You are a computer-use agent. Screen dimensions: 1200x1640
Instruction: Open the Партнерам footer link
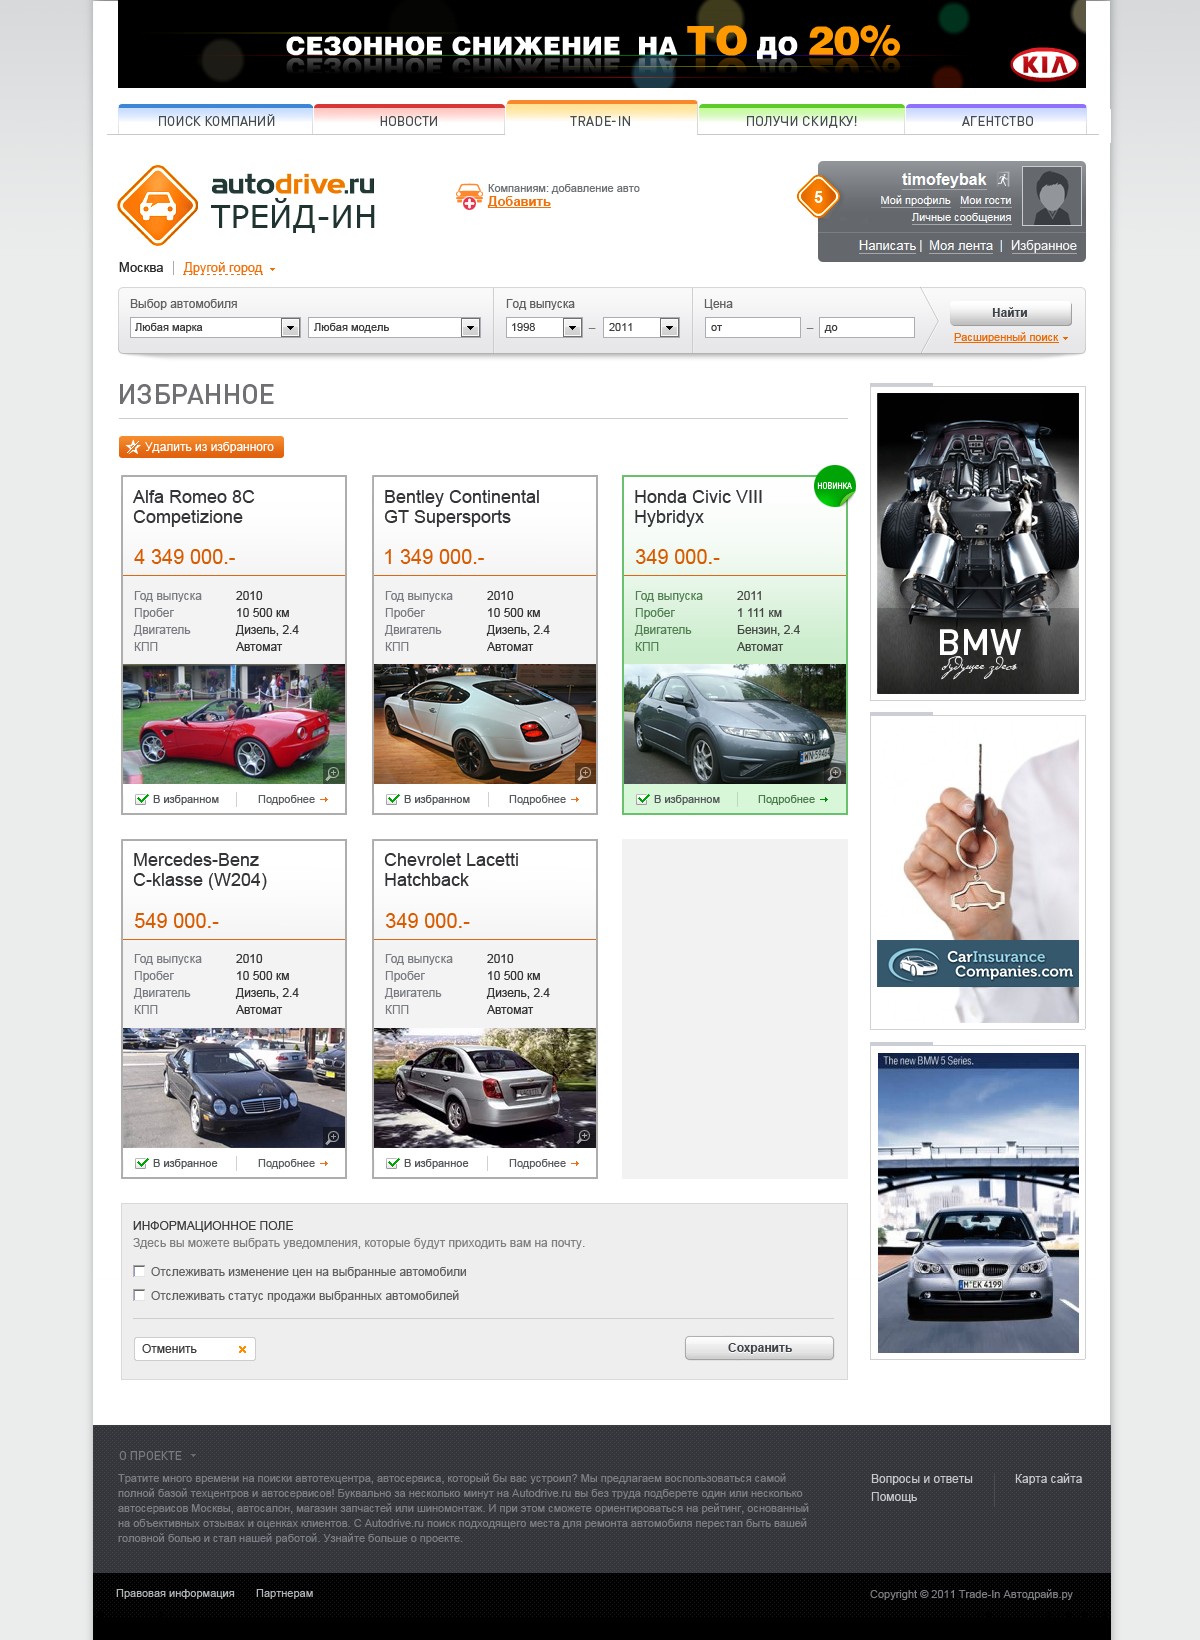[x=284, y=1593]
